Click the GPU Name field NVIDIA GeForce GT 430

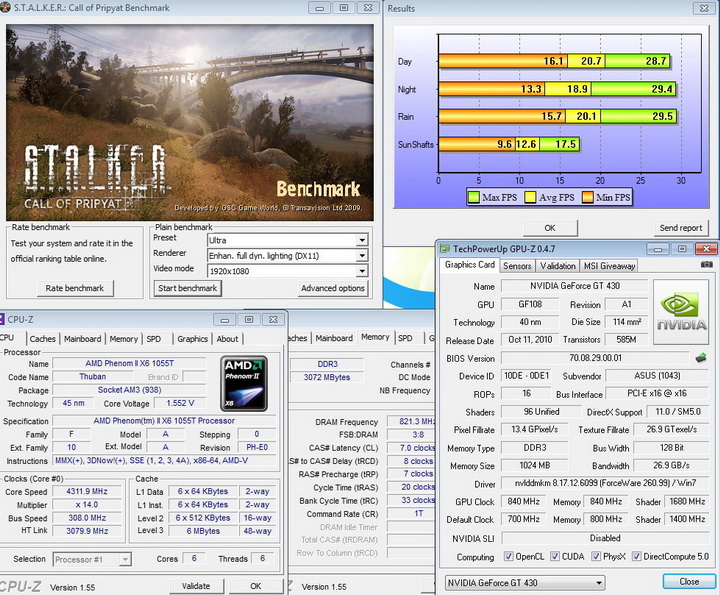click(x=574, y=286)
